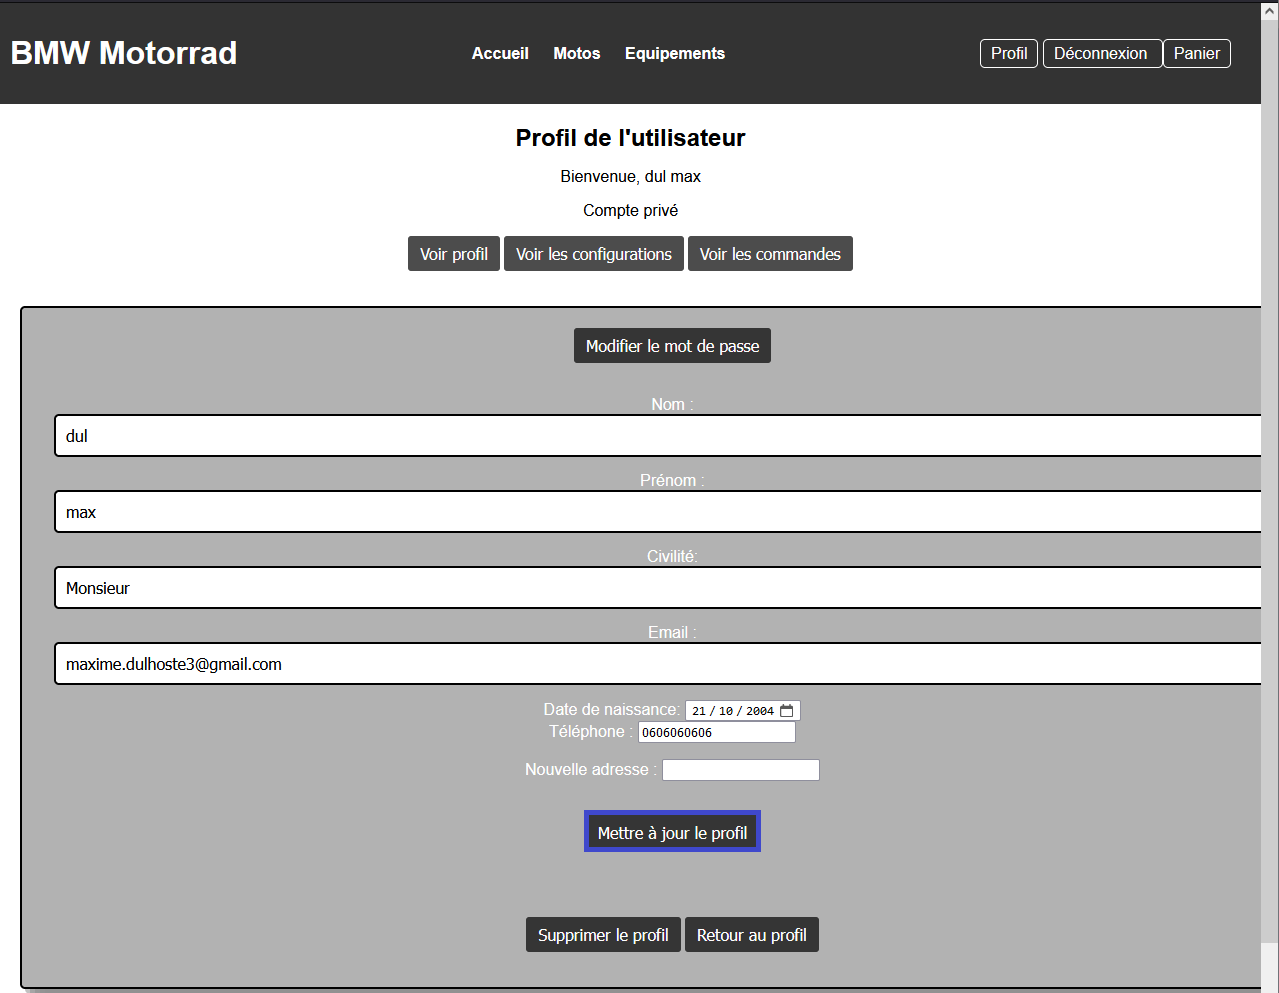The width and height of the screenshot is (1279, 993).
Task: Click the Supprimer le profil button
Action: [603, 935]
